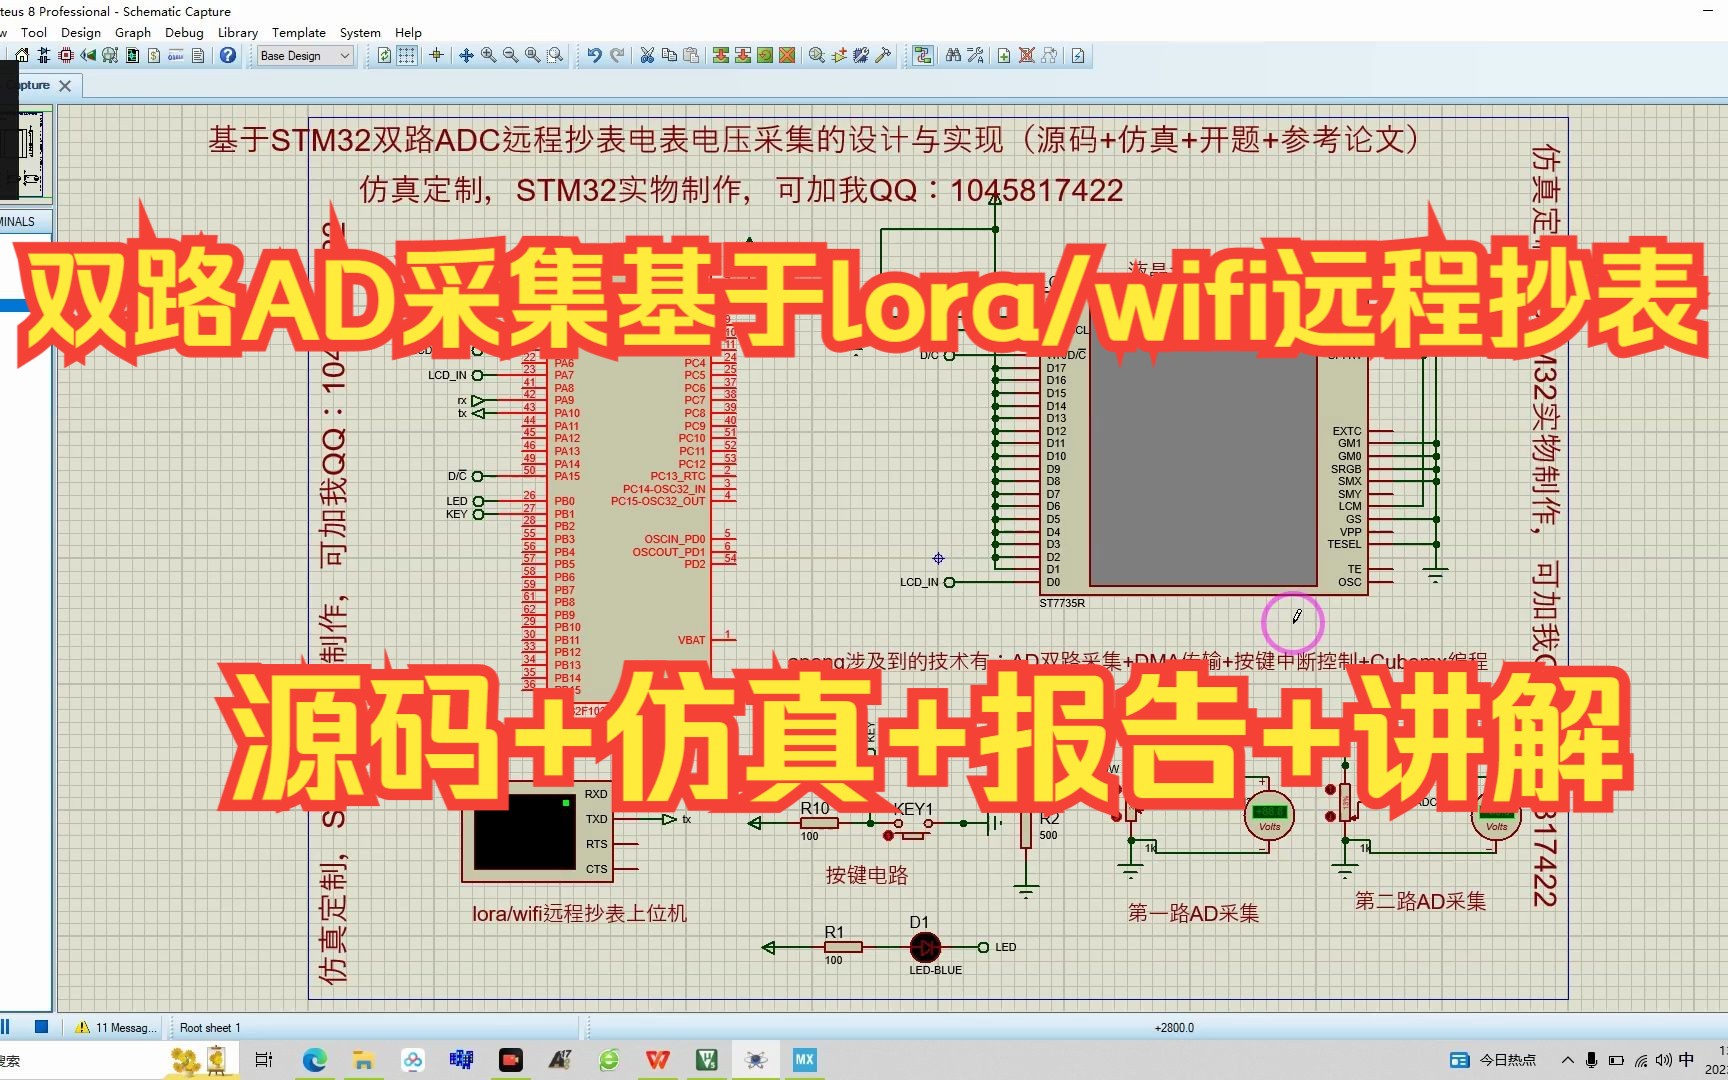The height and width of the screenshot is (1080, 1728).
Task: Click the Help question-mark button
Action: click(227, 55)
